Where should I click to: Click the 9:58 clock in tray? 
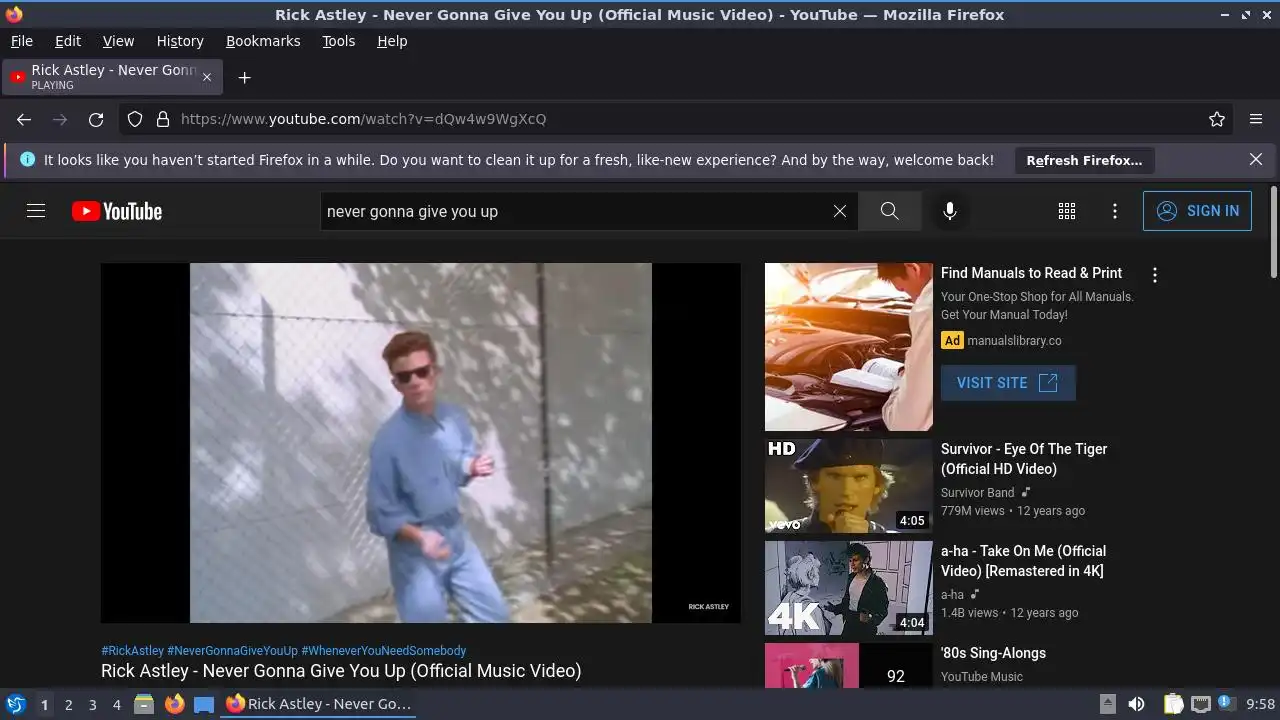click(x=1260, y=704)
